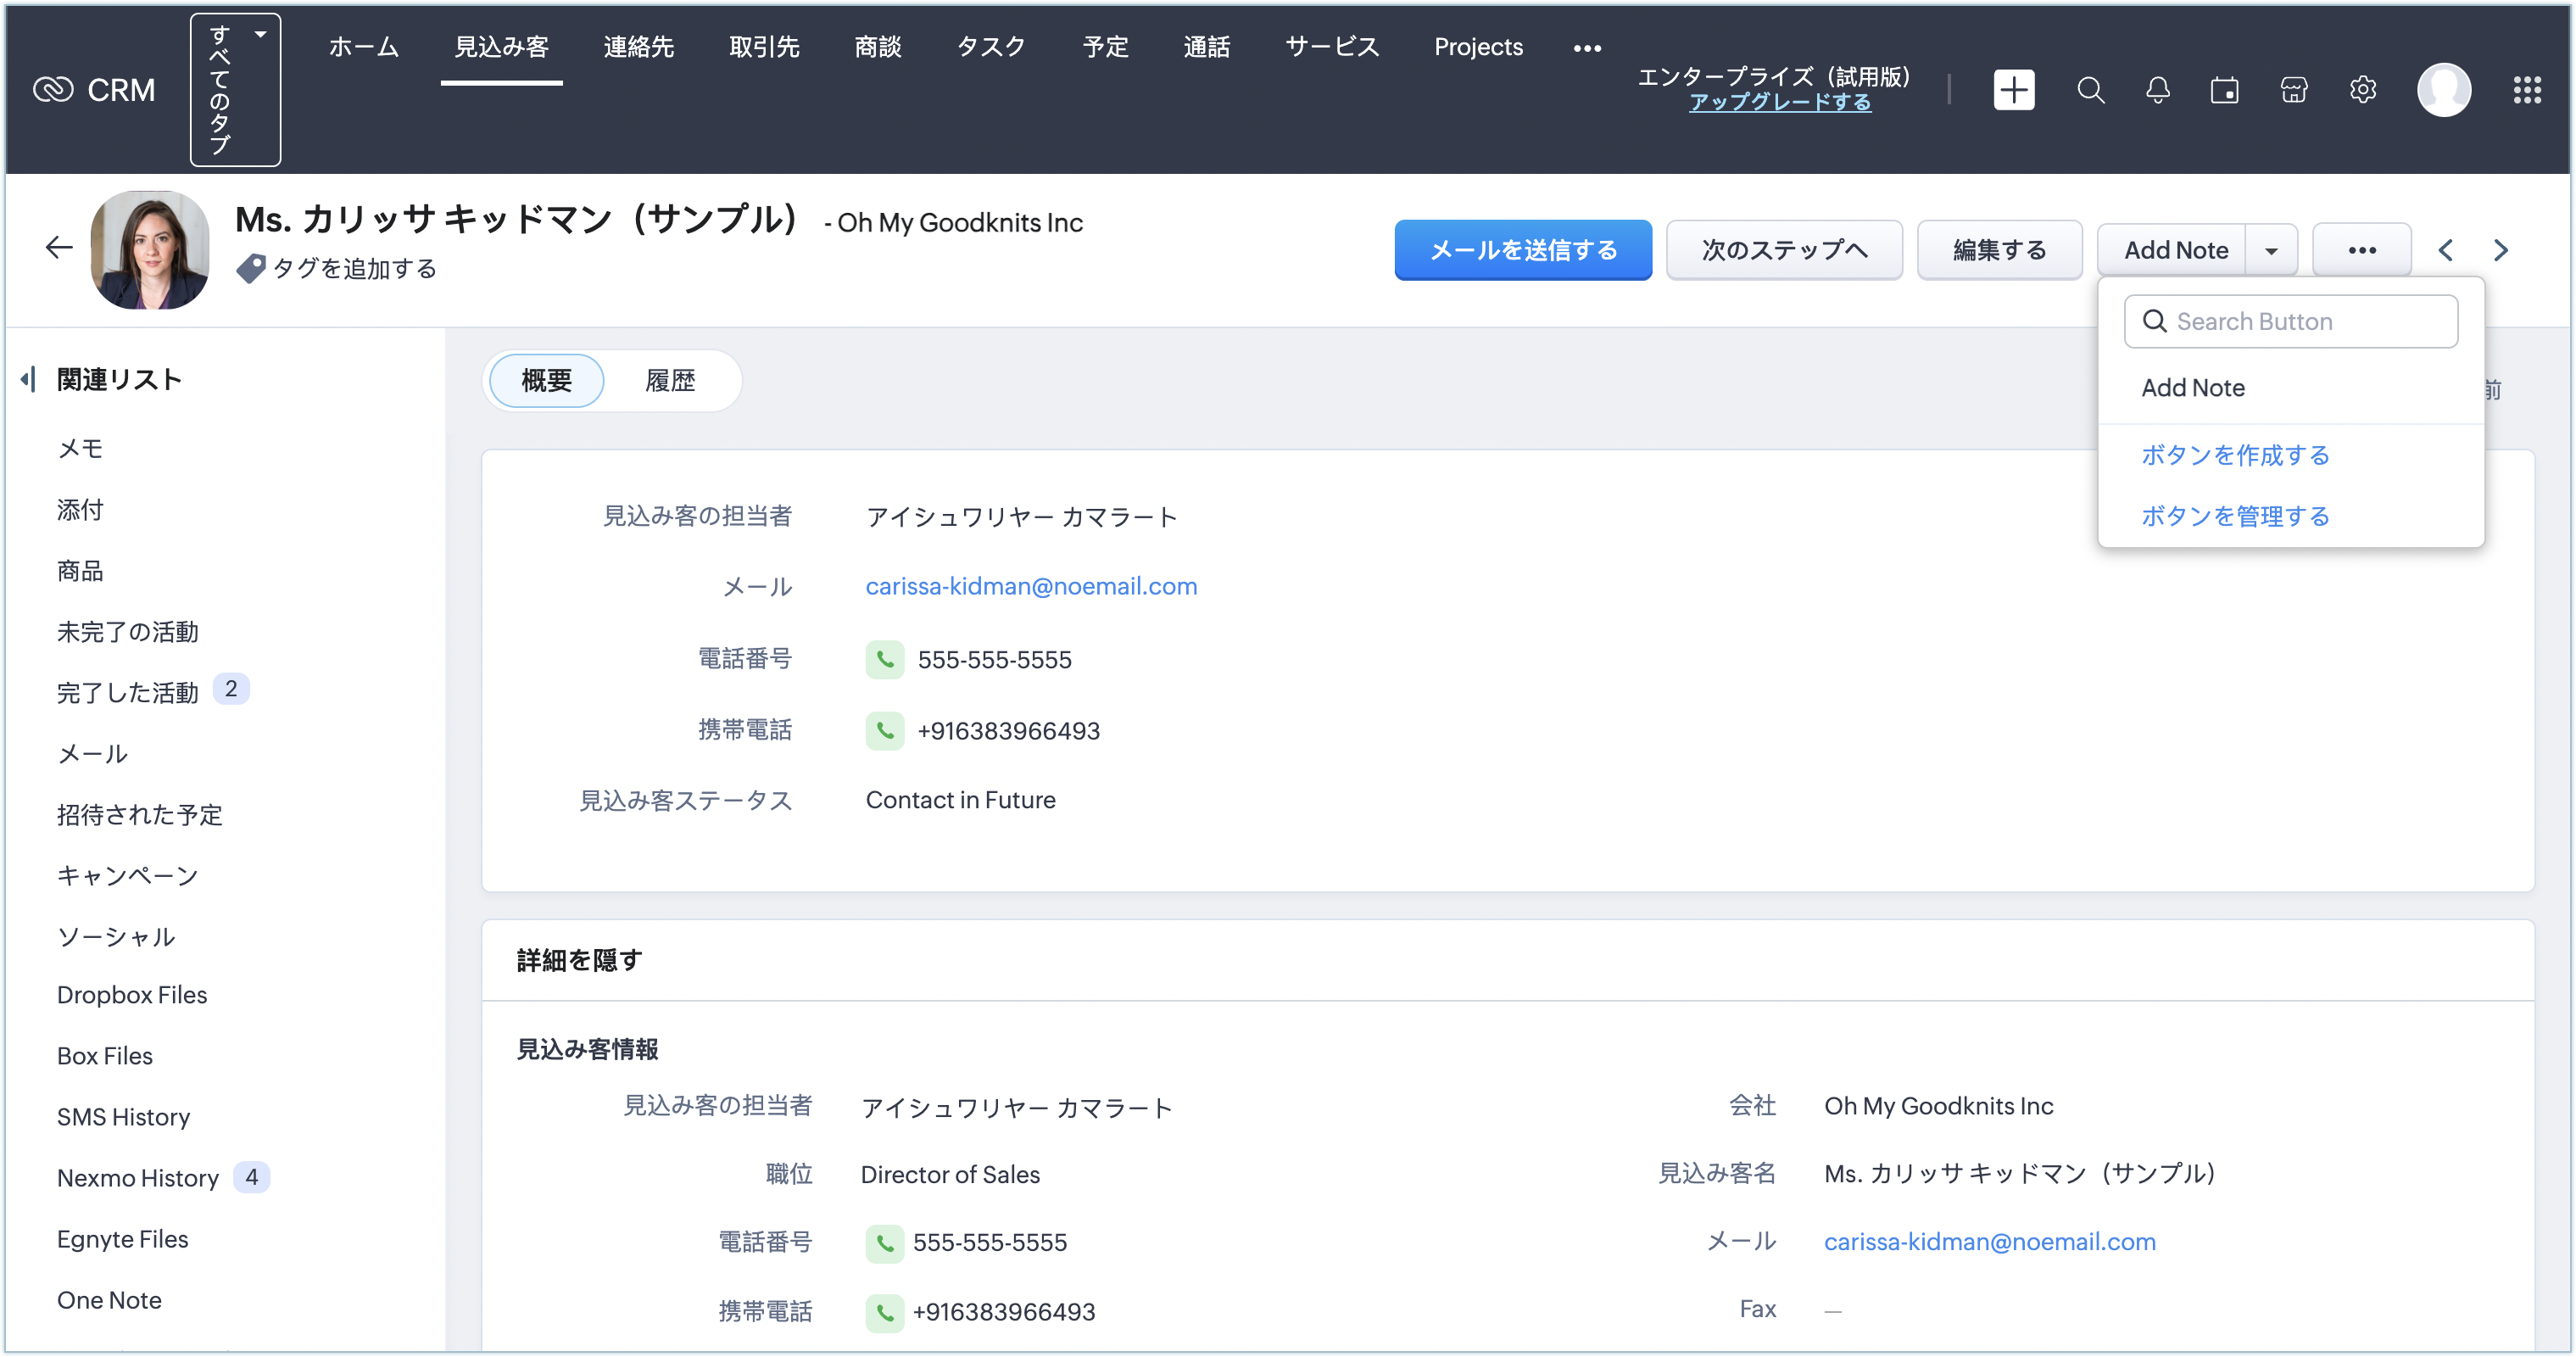Click タグを追加する link
Image resolution: width=2576 pixels, height=1357 pixels.
(355, 268)
